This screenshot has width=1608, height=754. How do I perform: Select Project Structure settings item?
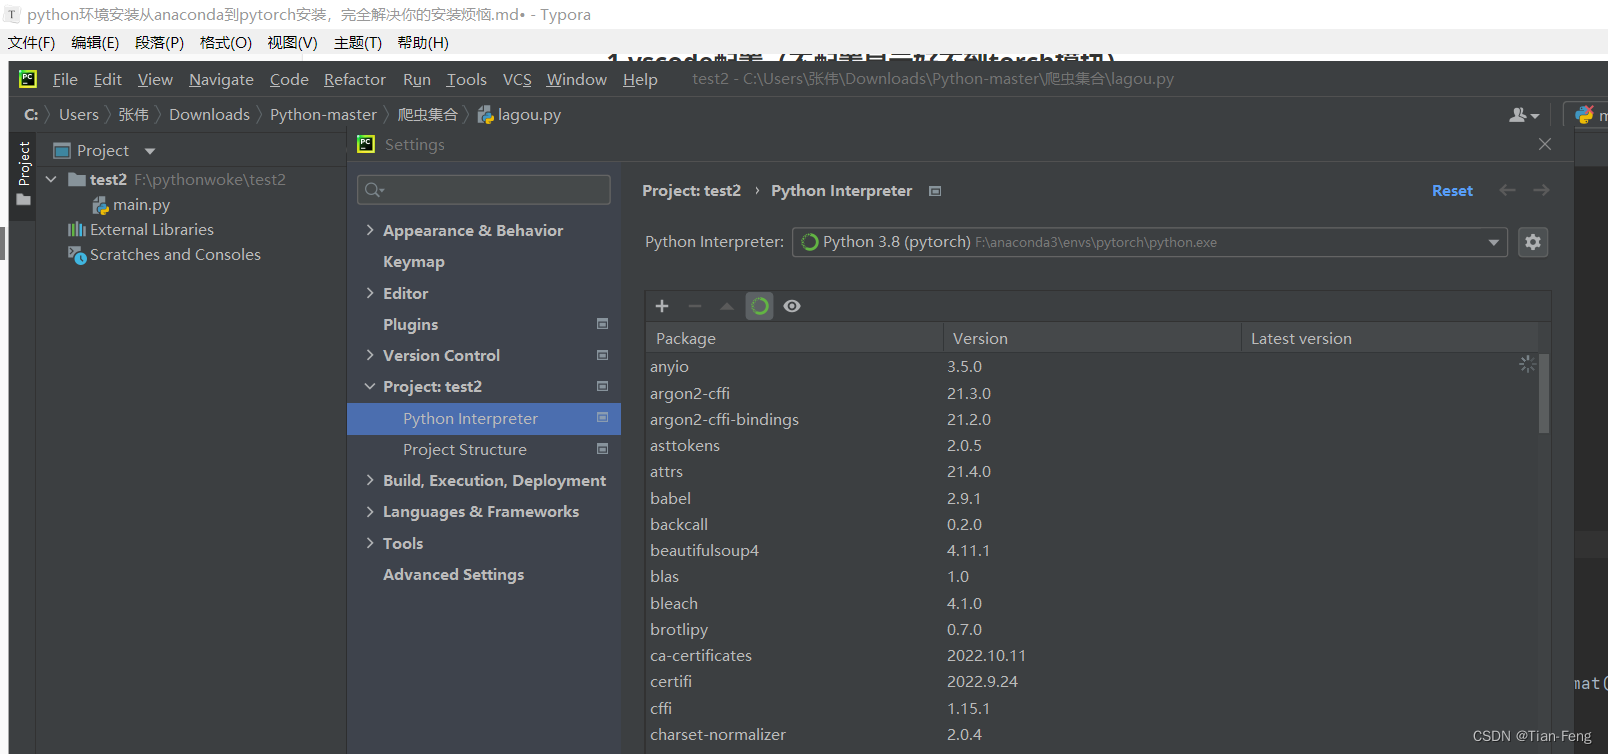(465, 449)
